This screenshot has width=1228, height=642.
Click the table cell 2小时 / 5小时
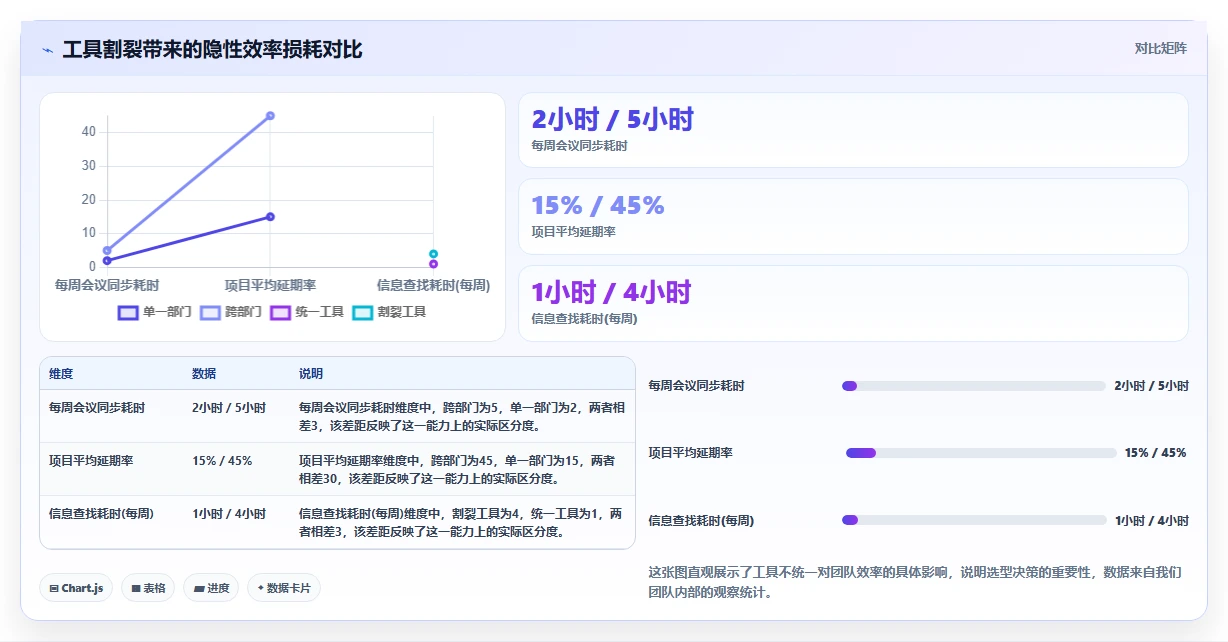[x=229, y=408]
